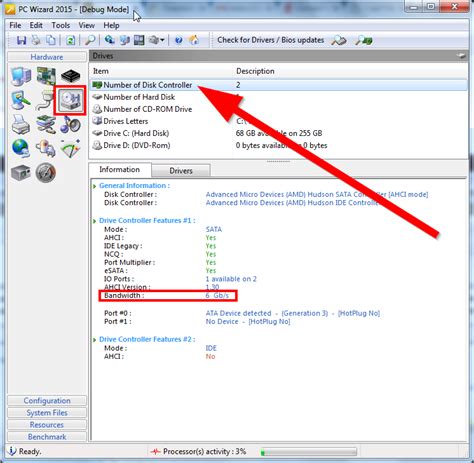Click the Port #1 No Device text
Image resolution: width=474 pixels, height=463 pixels.
(248, 322)
